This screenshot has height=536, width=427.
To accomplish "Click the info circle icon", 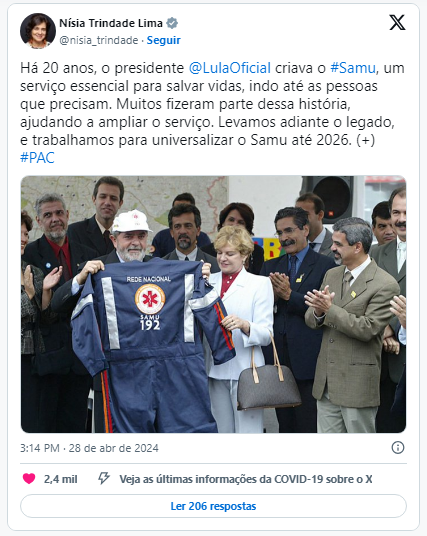I will coord(398,447).
